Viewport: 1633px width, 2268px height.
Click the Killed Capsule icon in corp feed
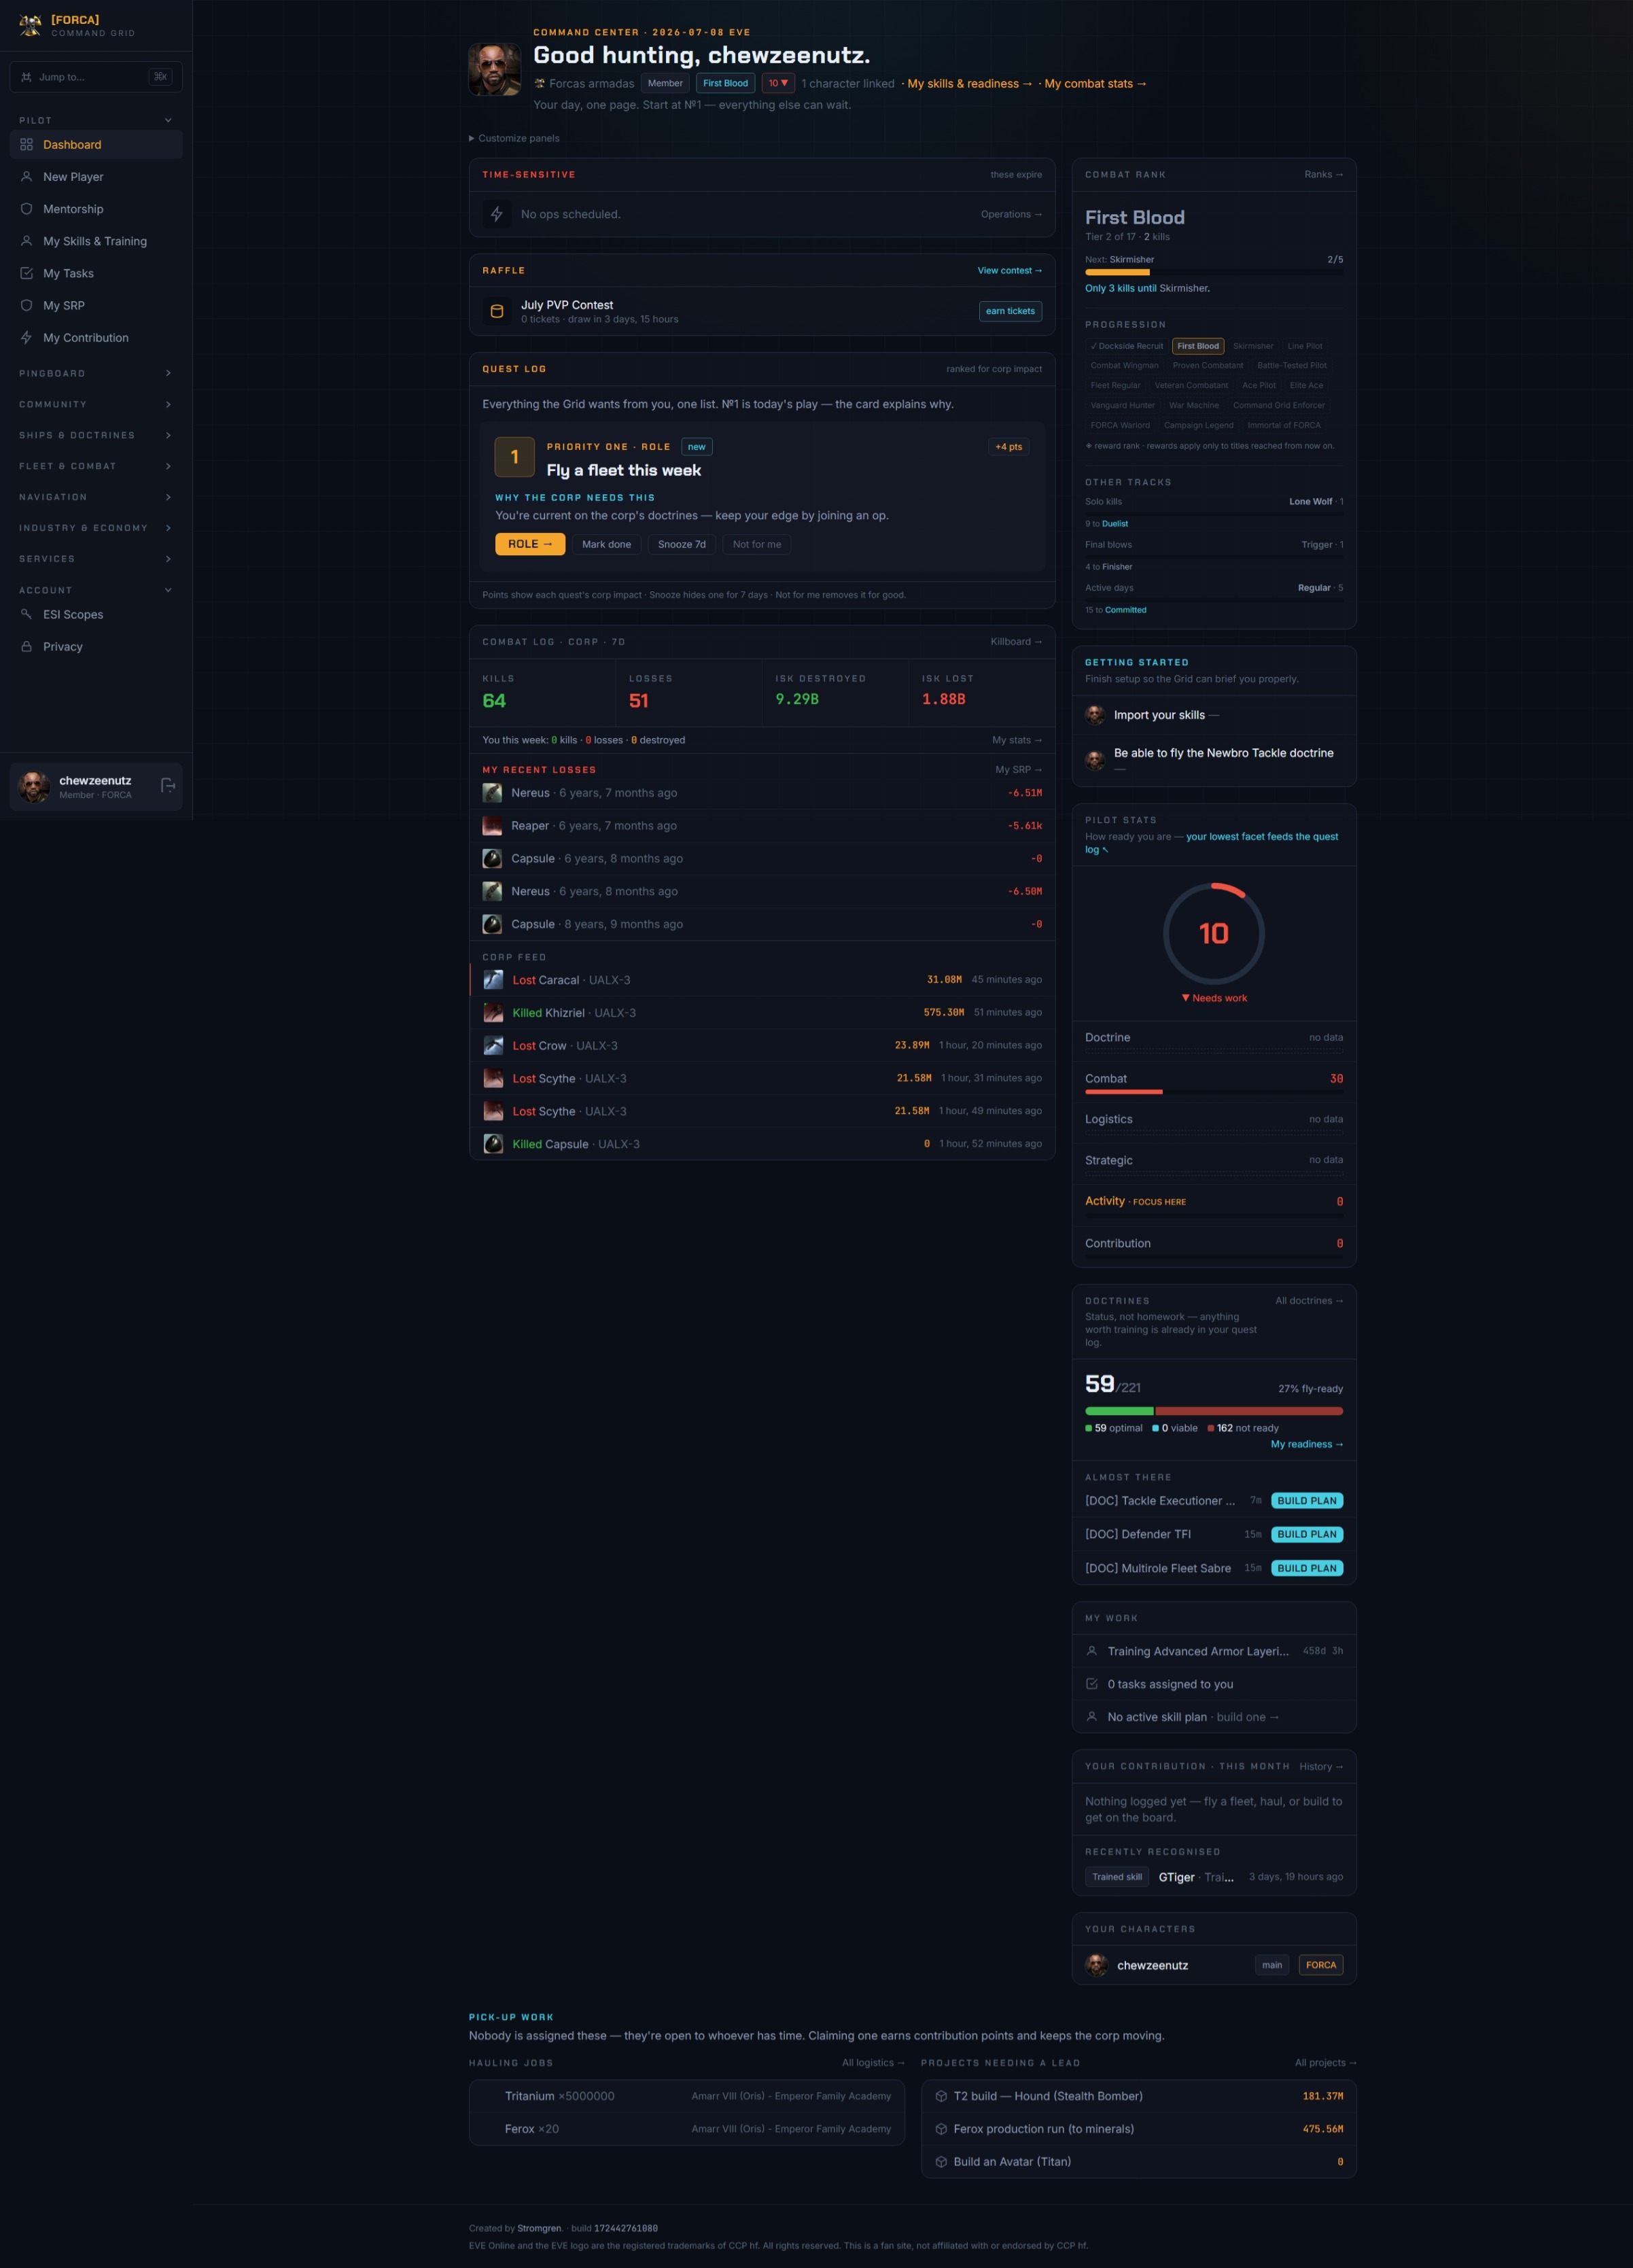pos(493,1144)
